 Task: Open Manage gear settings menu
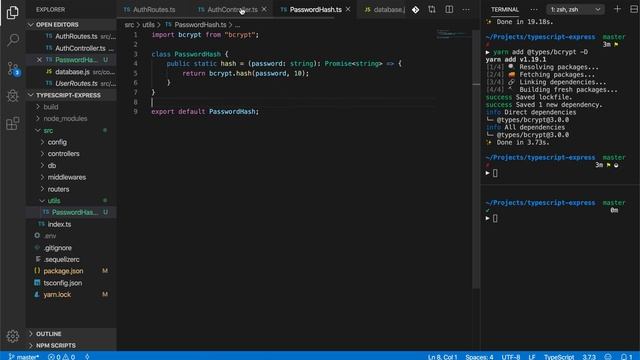coord(13,336)
